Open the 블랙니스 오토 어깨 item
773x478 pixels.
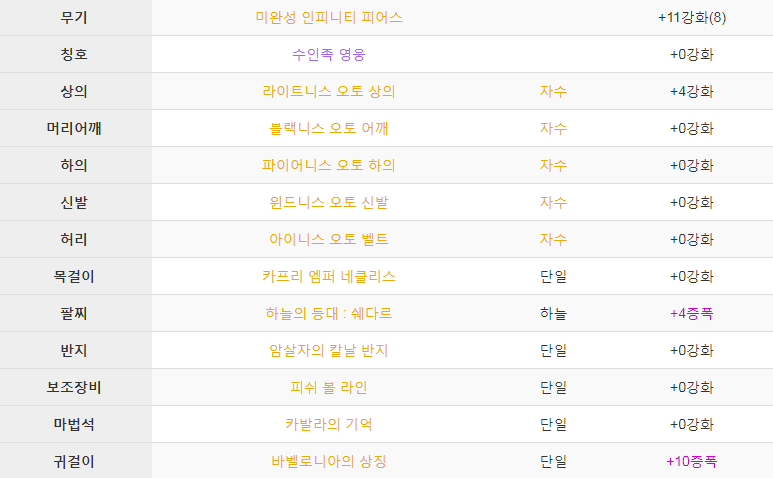329,128
